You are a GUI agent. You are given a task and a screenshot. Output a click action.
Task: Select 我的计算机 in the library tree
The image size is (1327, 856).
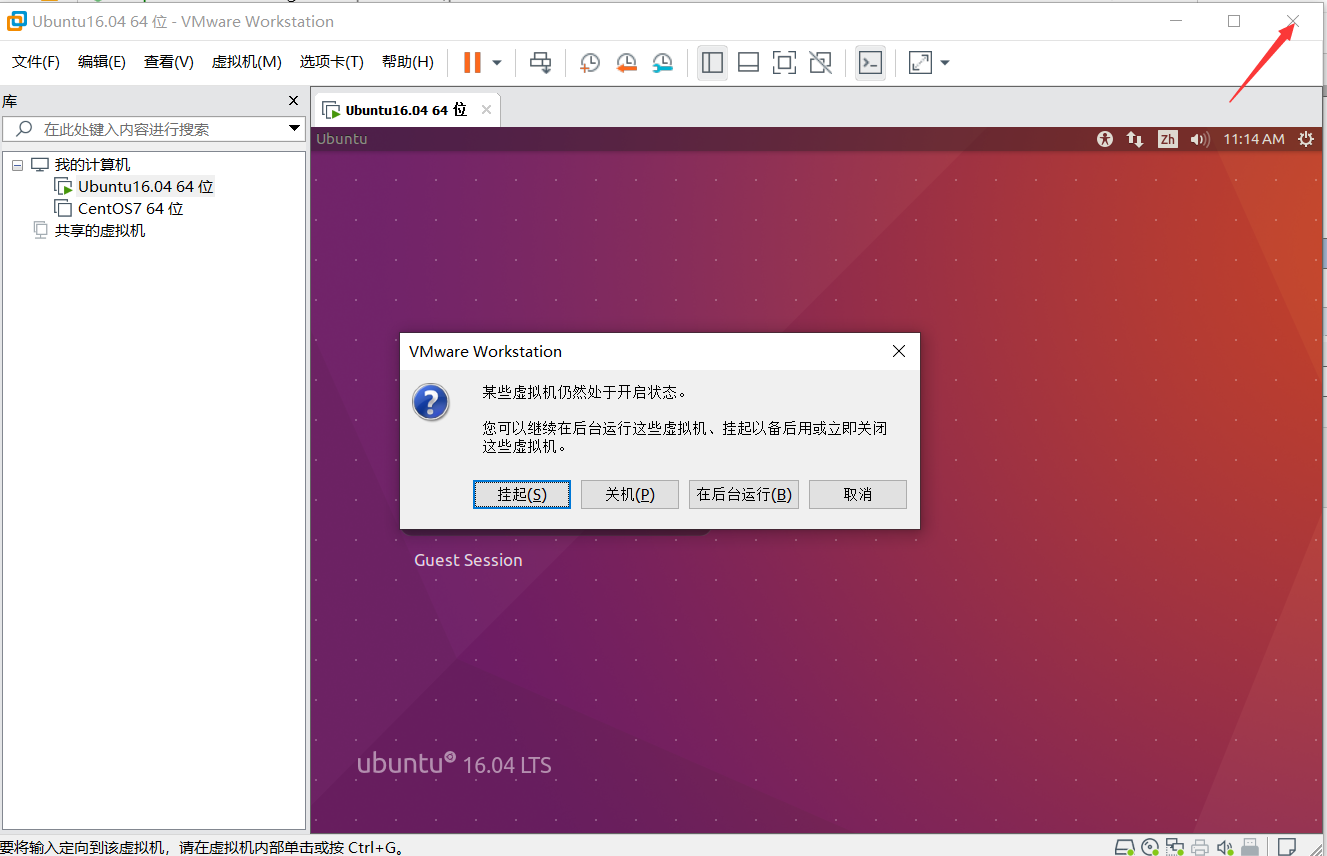[92, 165]
